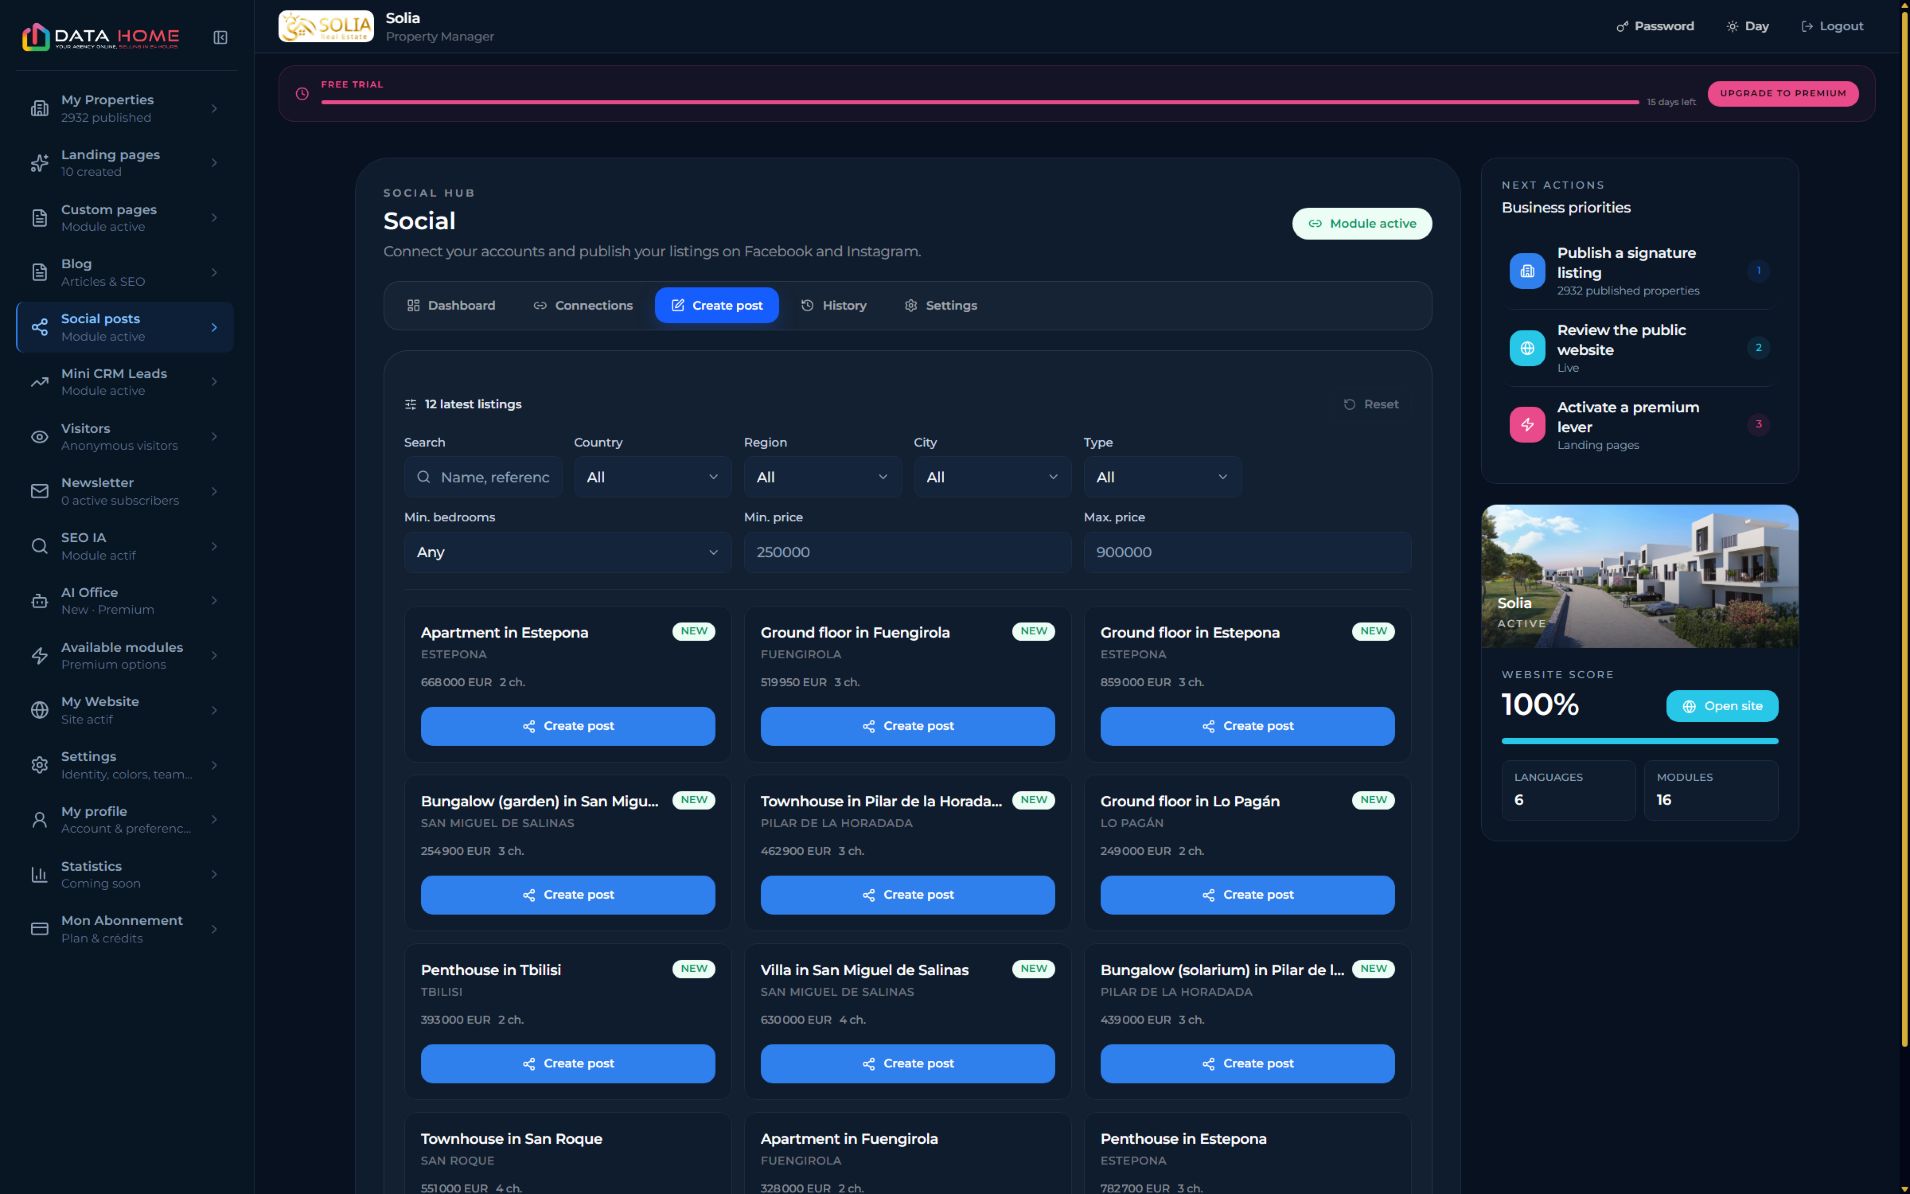Click the Solia property thumbnail image
The width and height of the screenshot is (1910, 1194).
coord(1640,576)
